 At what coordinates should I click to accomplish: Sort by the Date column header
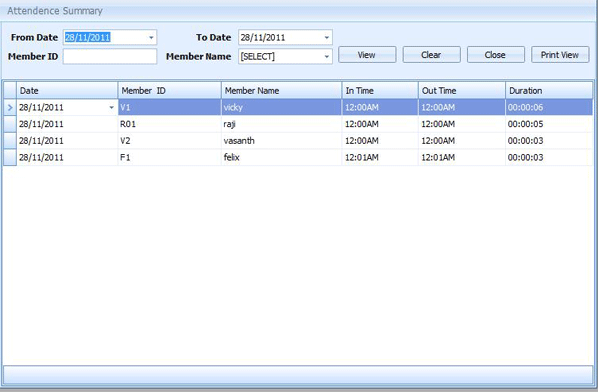(67, 90)
